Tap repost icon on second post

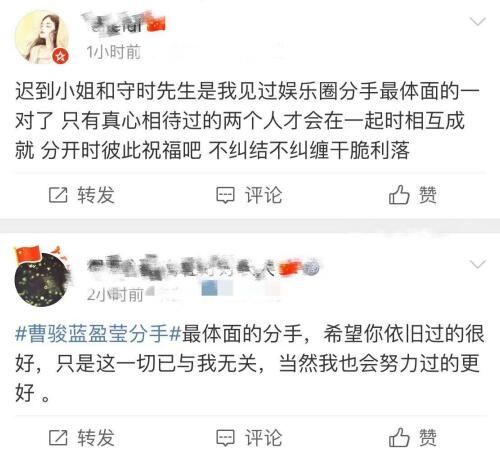point(58,438)
